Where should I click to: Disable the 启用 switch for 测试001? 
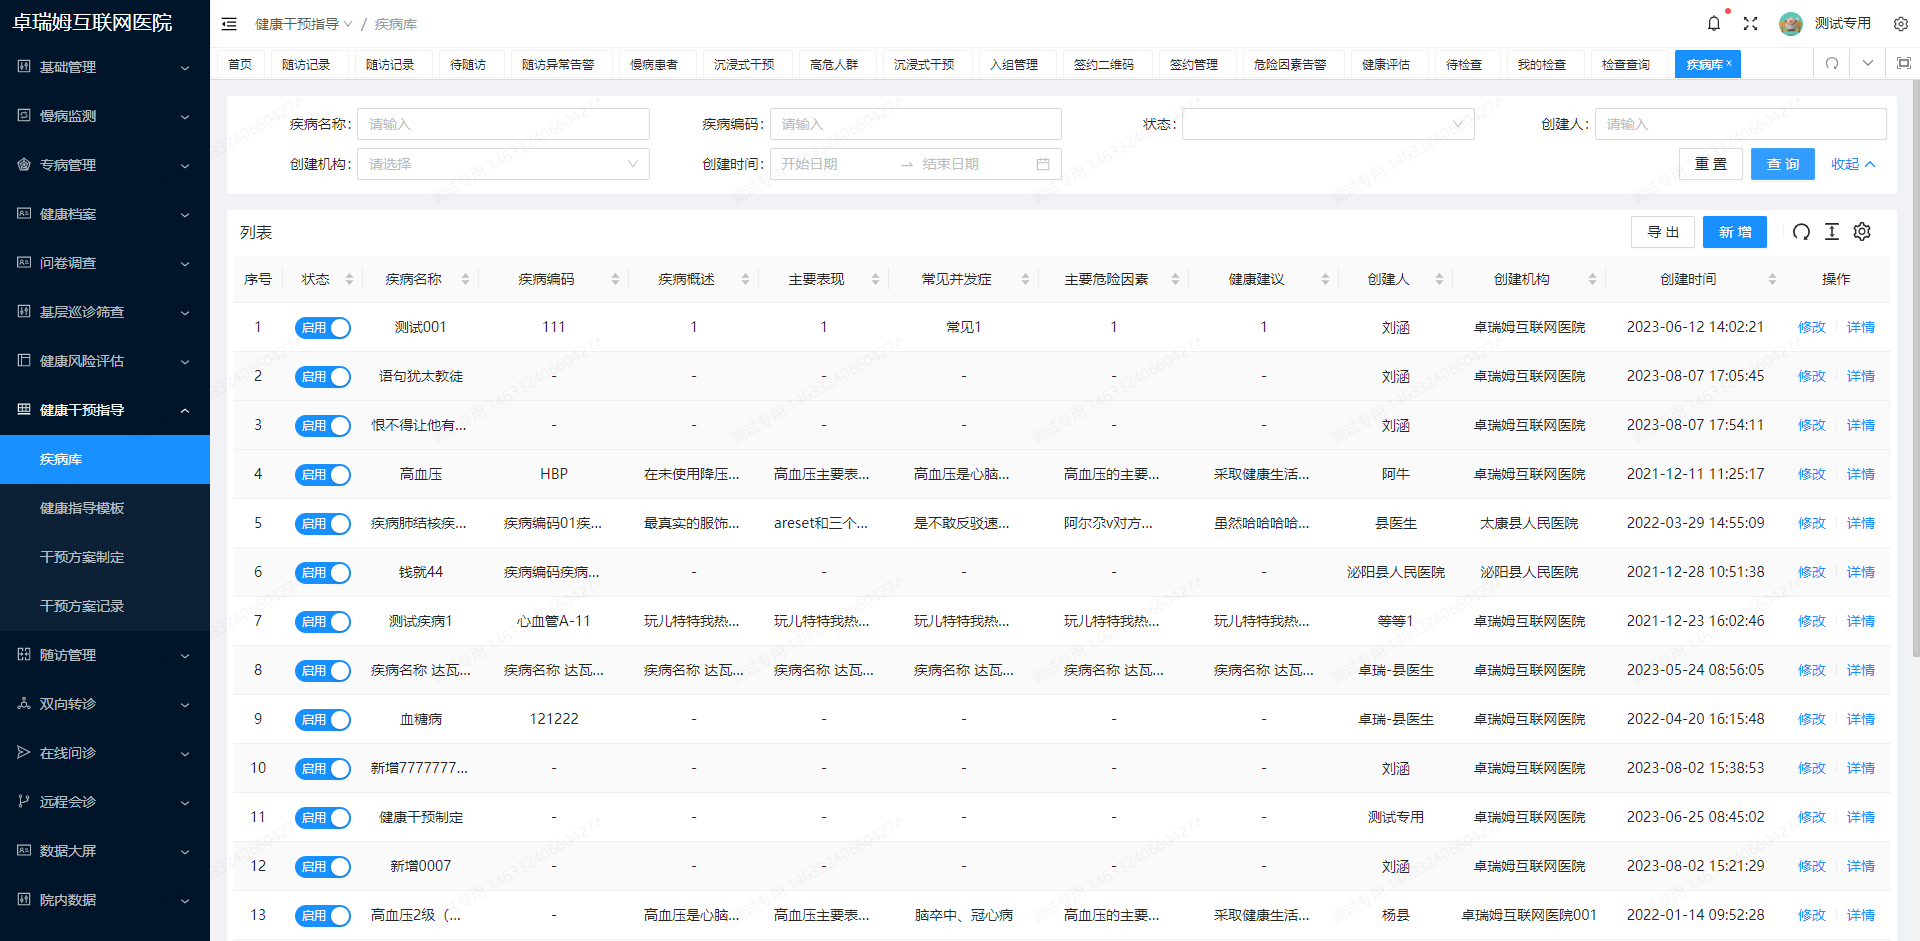(322, 327)
